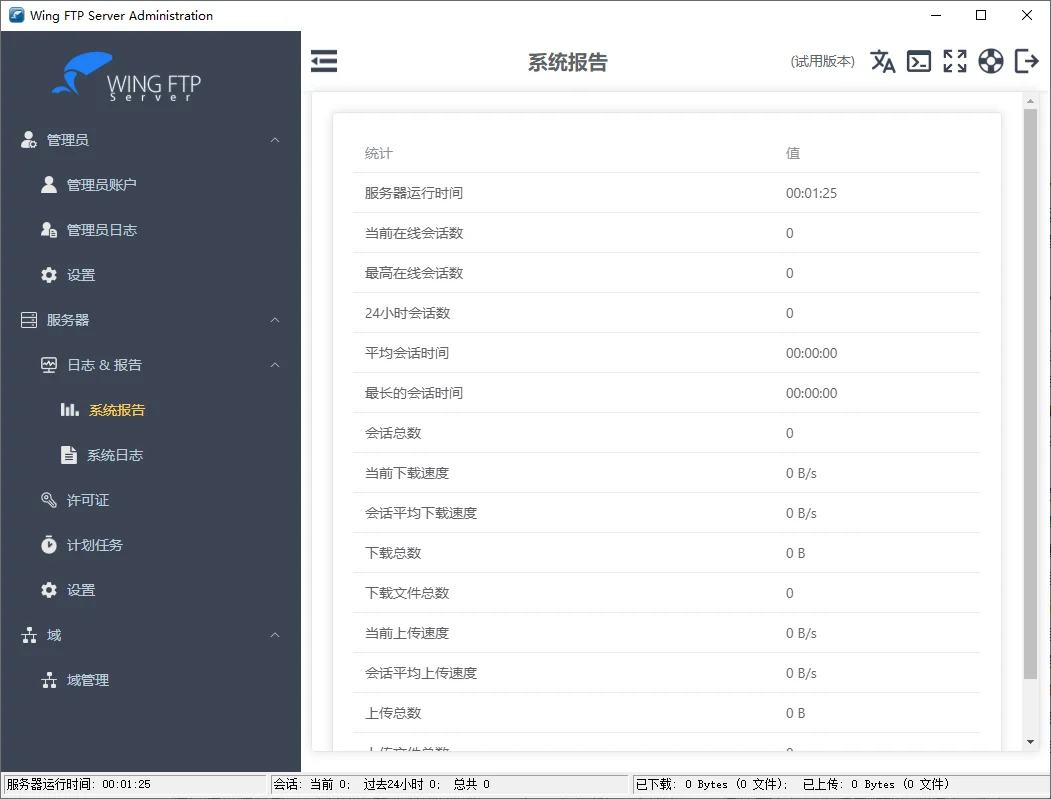The image size is (1051, 799).
Task: Click the gear icon under 服务器
Action: point(48,590)
